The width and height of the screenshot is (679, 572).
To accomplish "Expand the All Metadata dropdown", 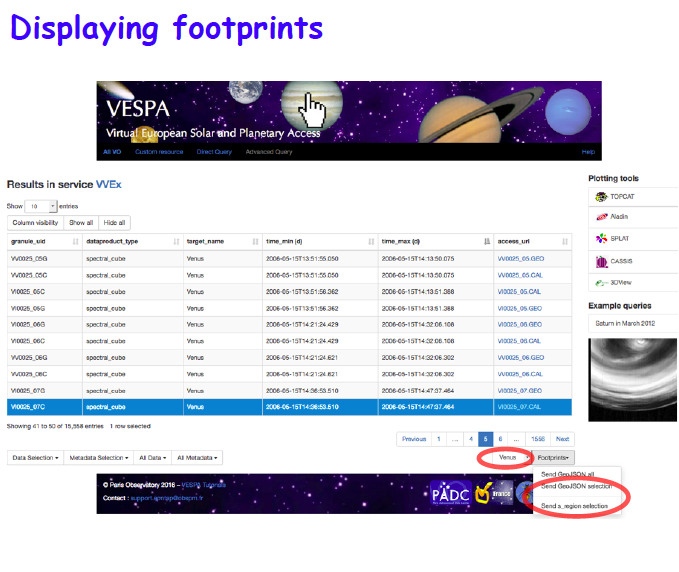I will click(x=197, y=458).
